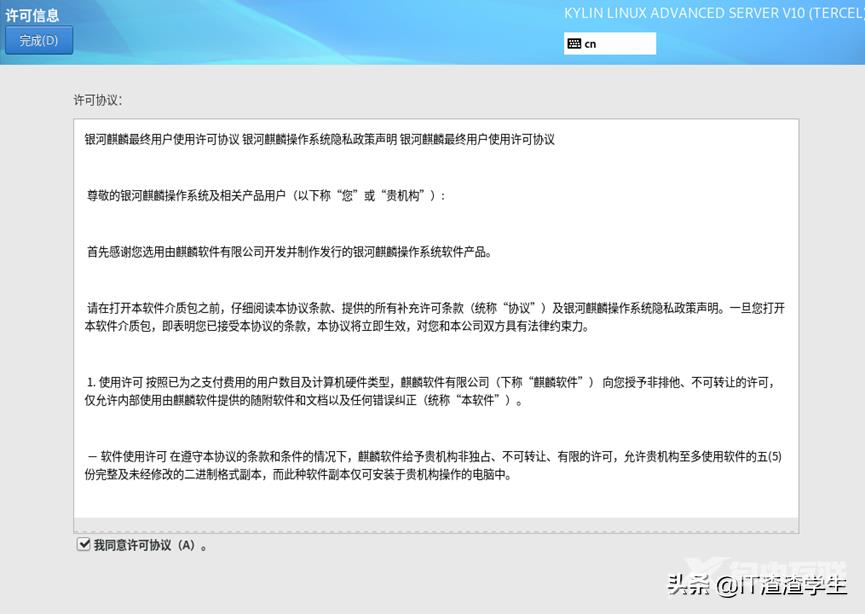Click the paragraph starting with 尊敬的银河麒麟操作系统

pyautogui.click(x=265, y=196)
